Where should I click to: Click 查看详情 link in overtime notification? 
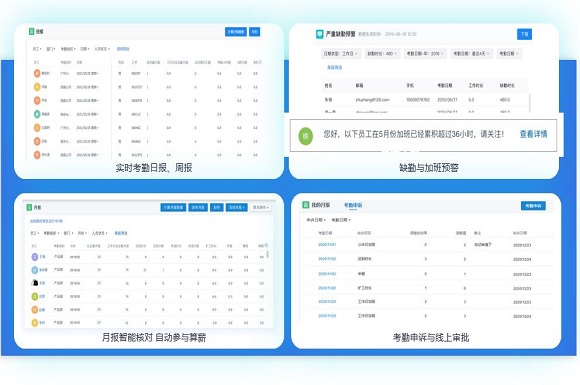coord(533,134)
